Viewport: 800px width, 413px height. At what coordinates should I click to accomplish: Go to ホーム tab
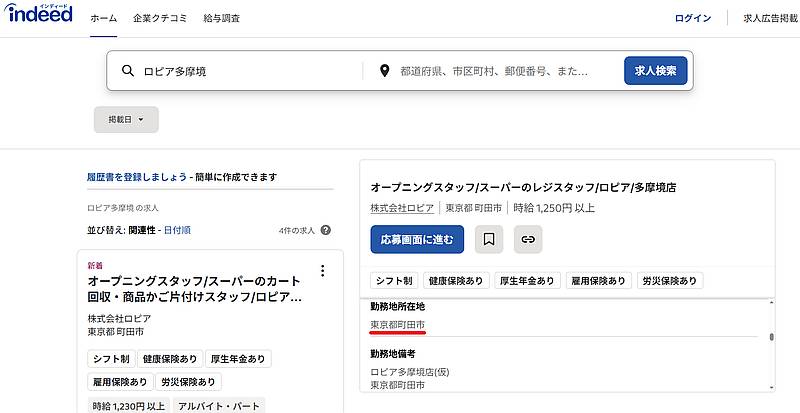coord(104,18)
